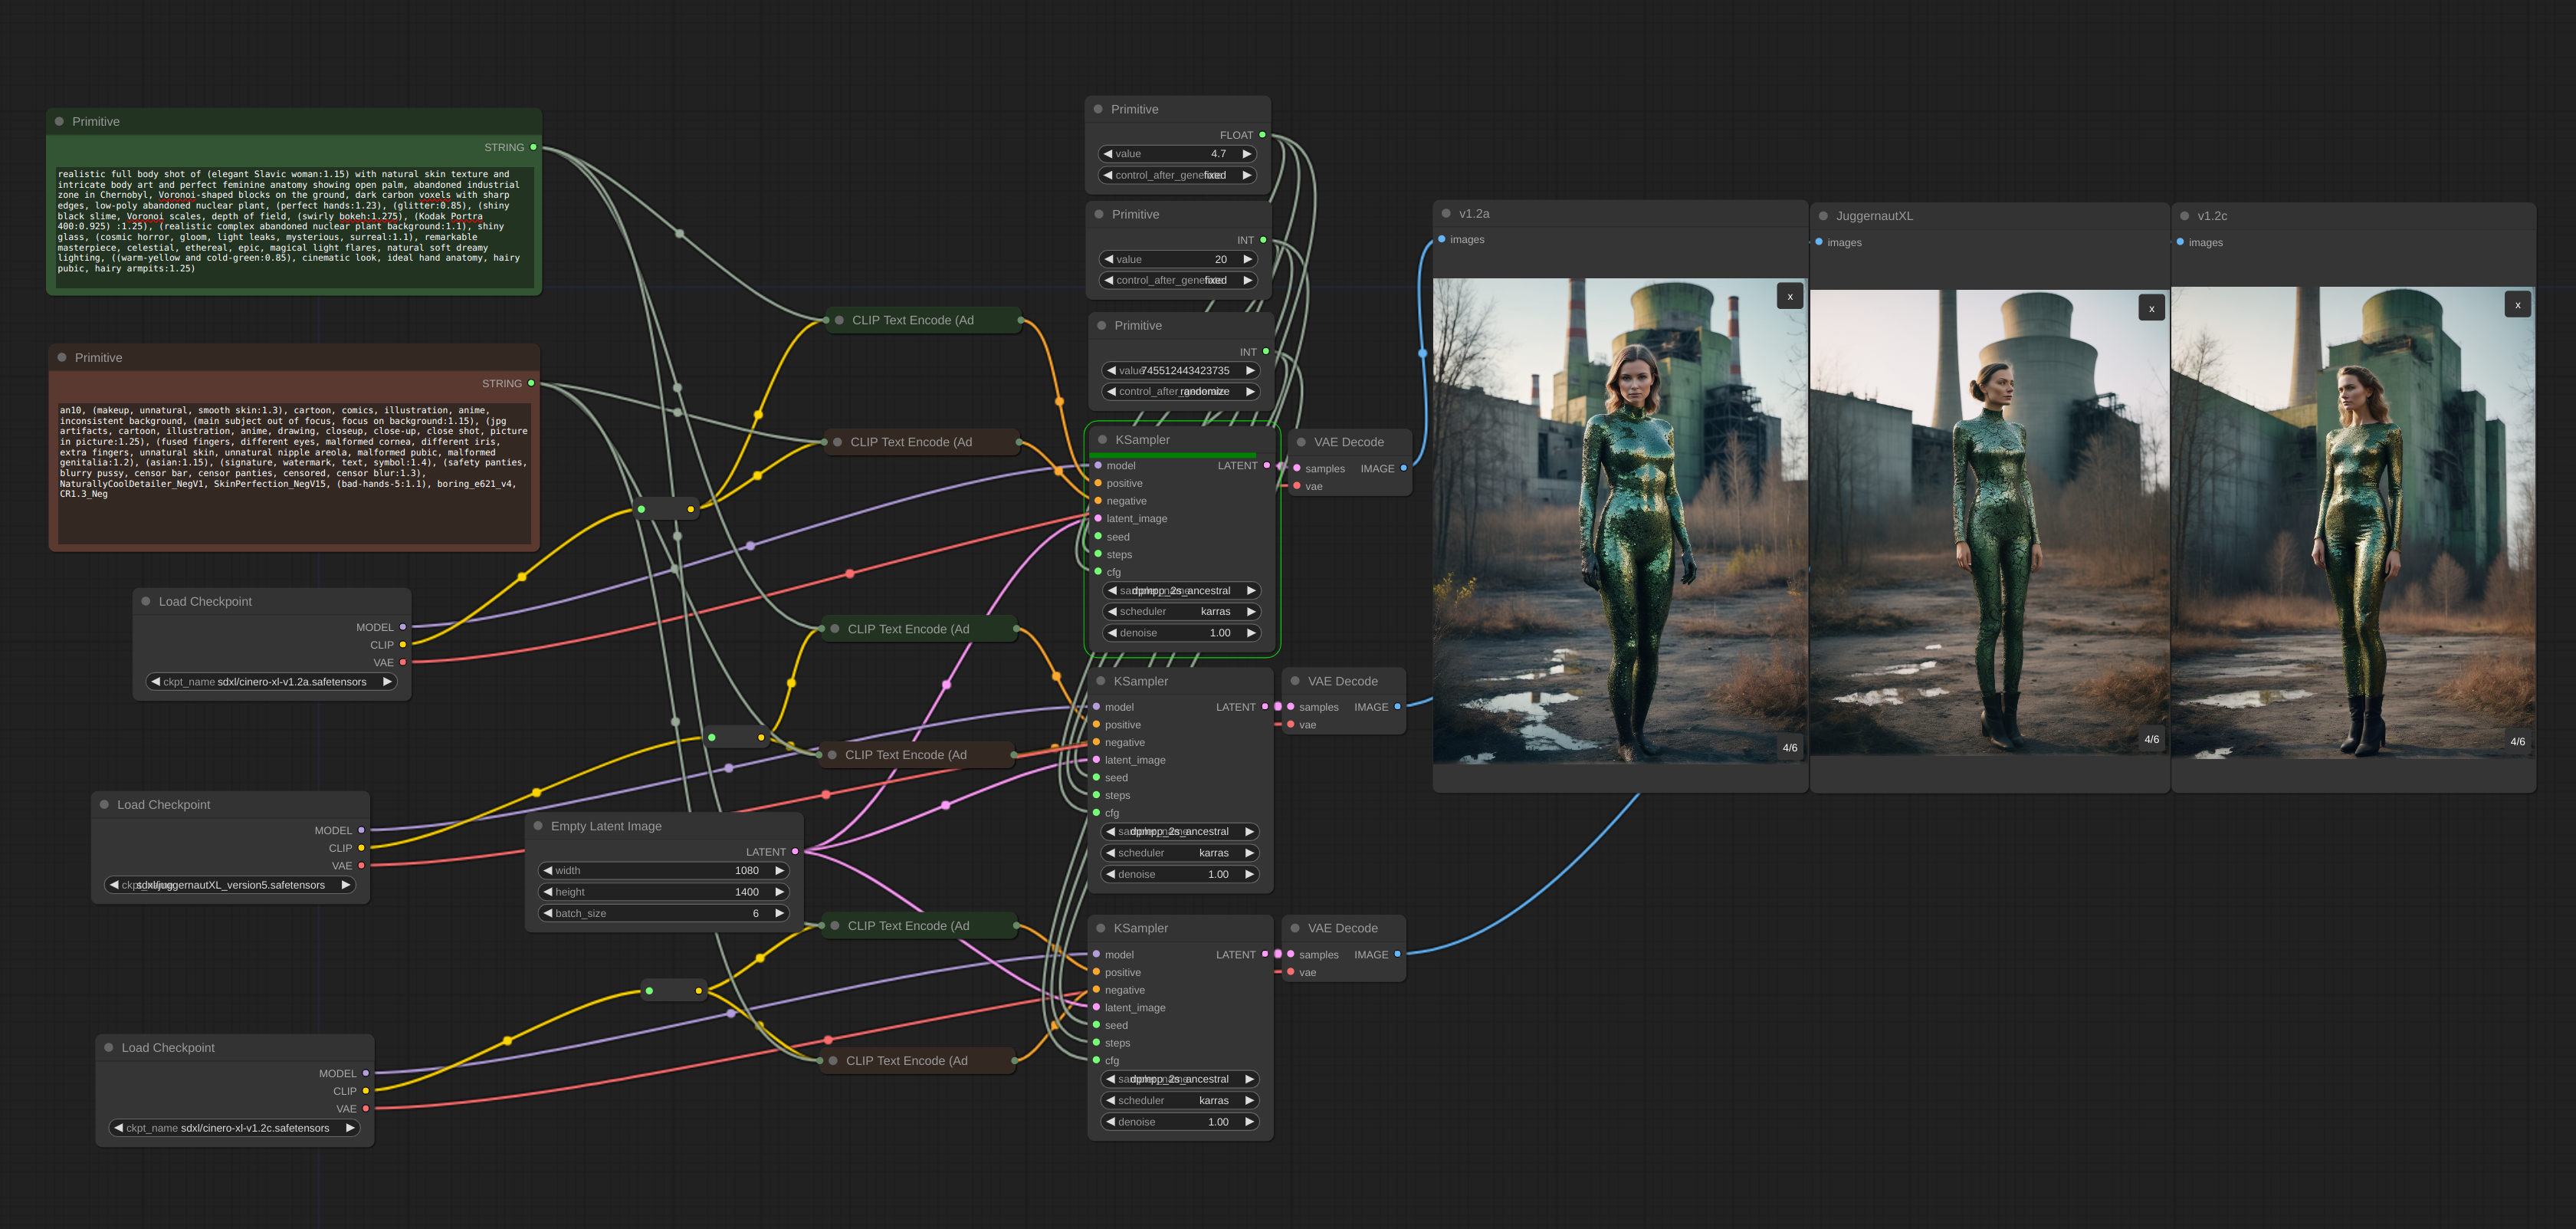The width and height of the screenshot is (2576, 1229).
Task: Click the v1.2a generated image thumbnail
Action: 1619,520
